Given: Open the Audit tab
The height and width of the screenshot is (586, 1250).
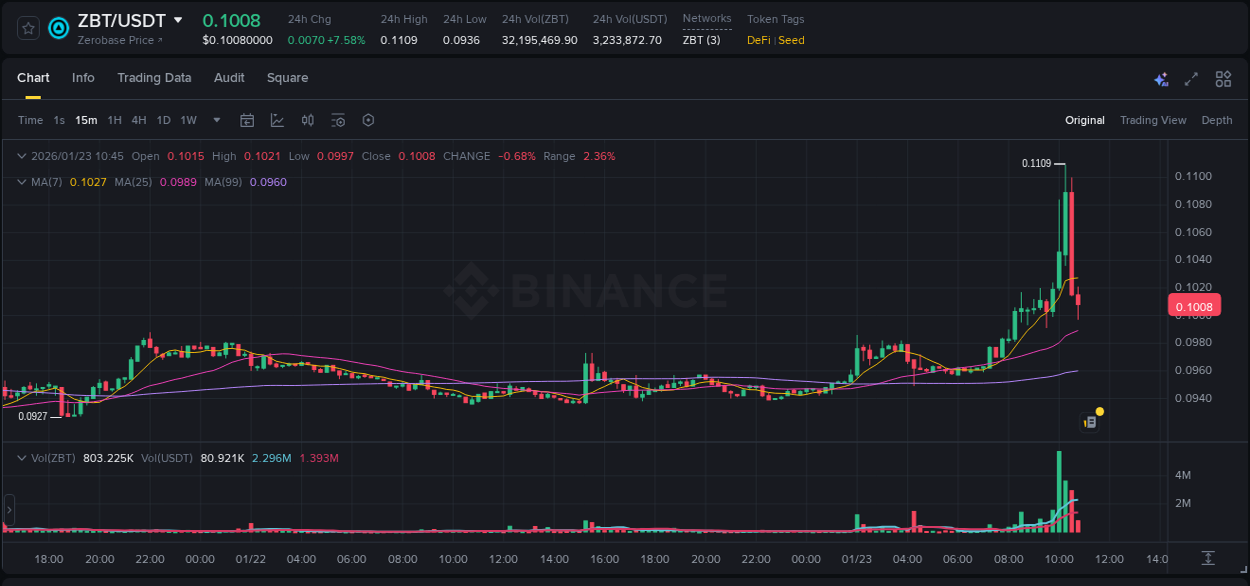Looking at the screenshot, I should pos(229,78).
